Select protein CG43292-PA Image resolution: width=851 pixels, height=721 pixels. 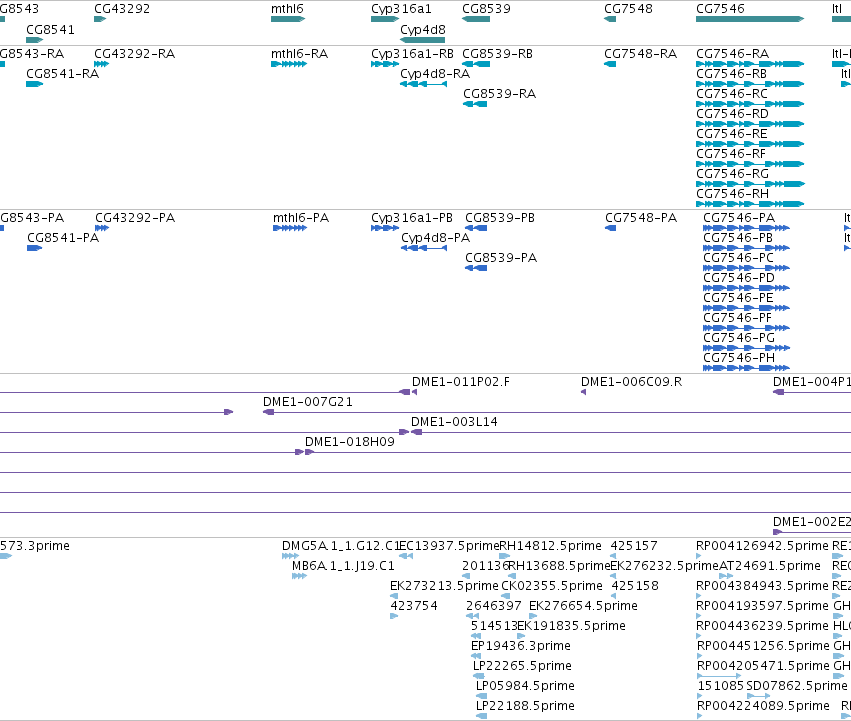[135, 218]
